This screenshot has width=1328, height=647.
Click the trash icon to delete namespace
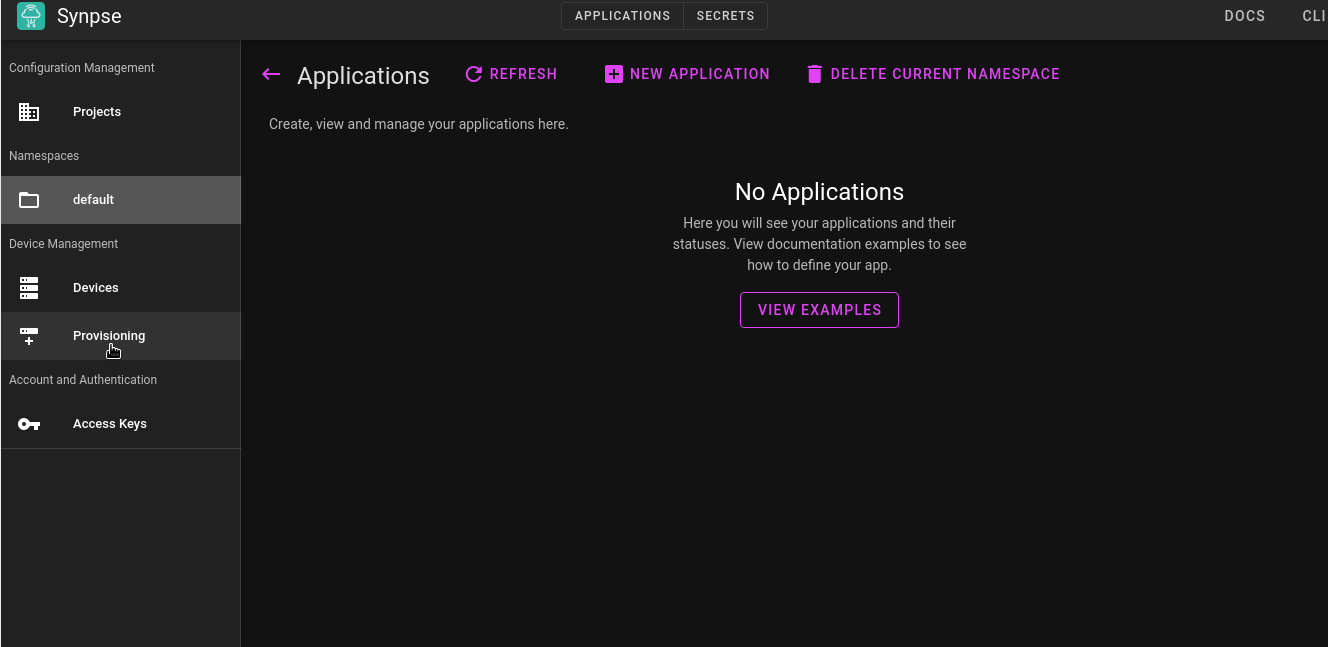[x=814, y=74]
